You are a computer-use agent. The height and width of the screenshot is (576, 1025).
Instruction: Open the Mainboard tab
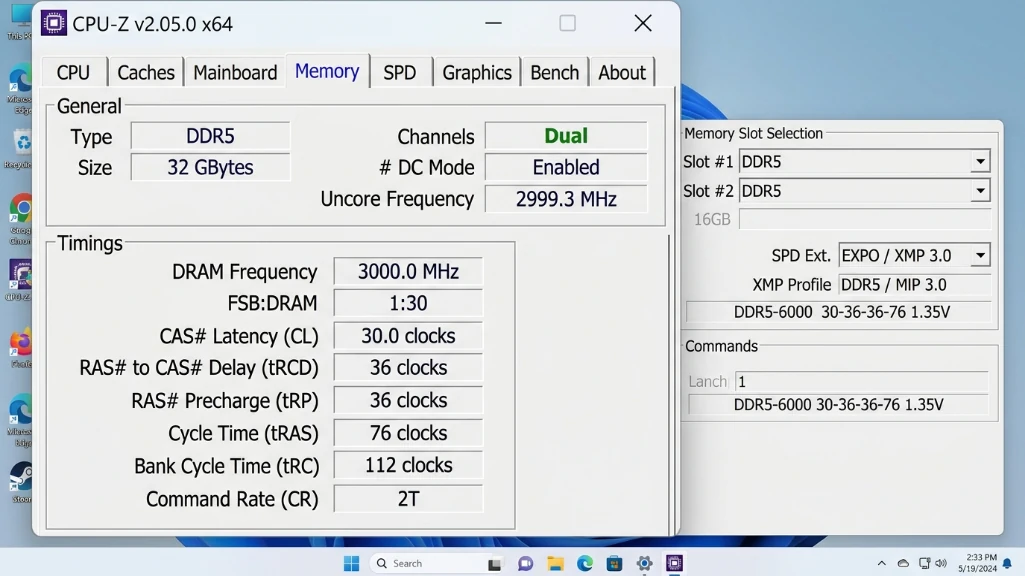(235, 72)
